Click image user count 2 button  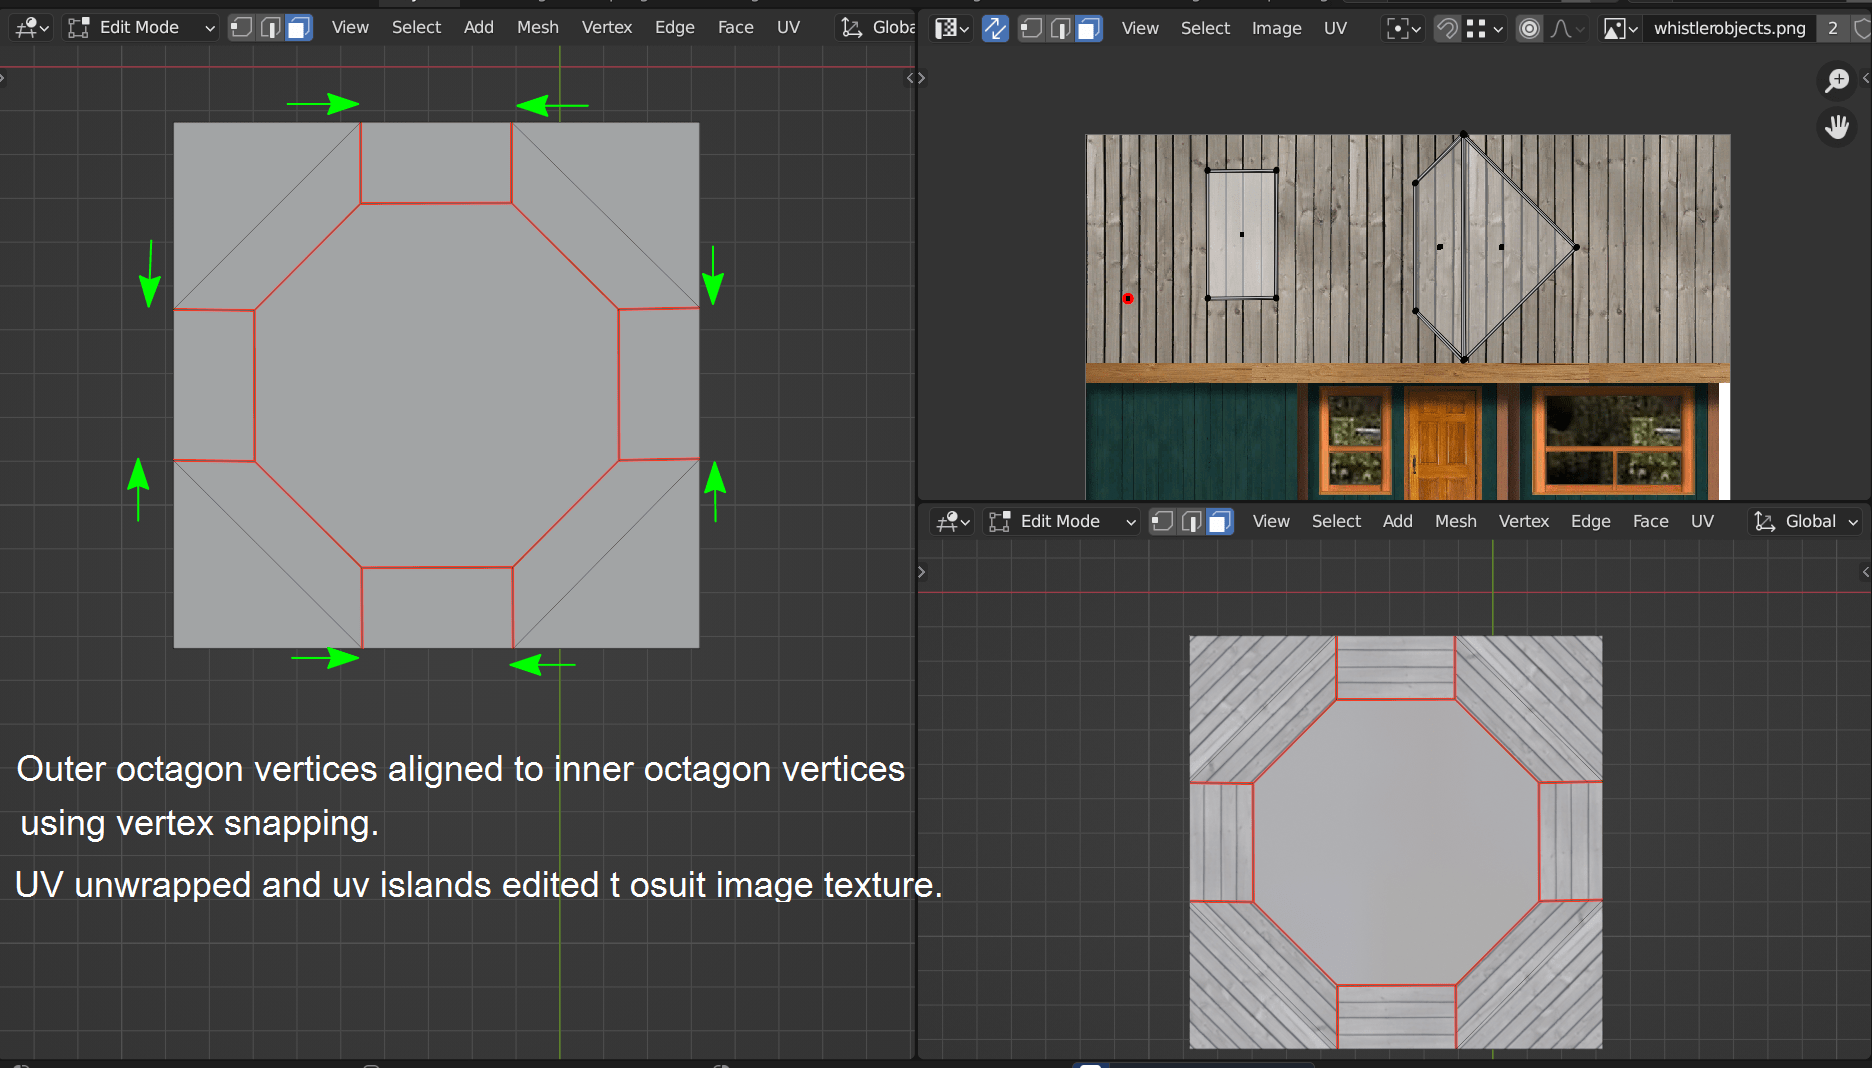point(1833,29)
